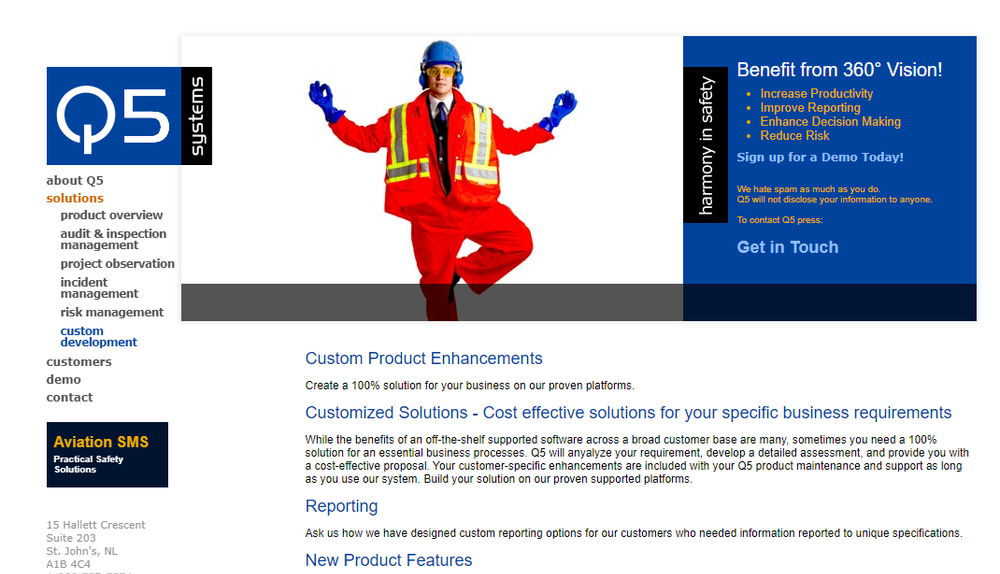The height and width of the screenshot is (574, 1000).
Task: Click the Aviation SMS banner
Action: [107, 455]
